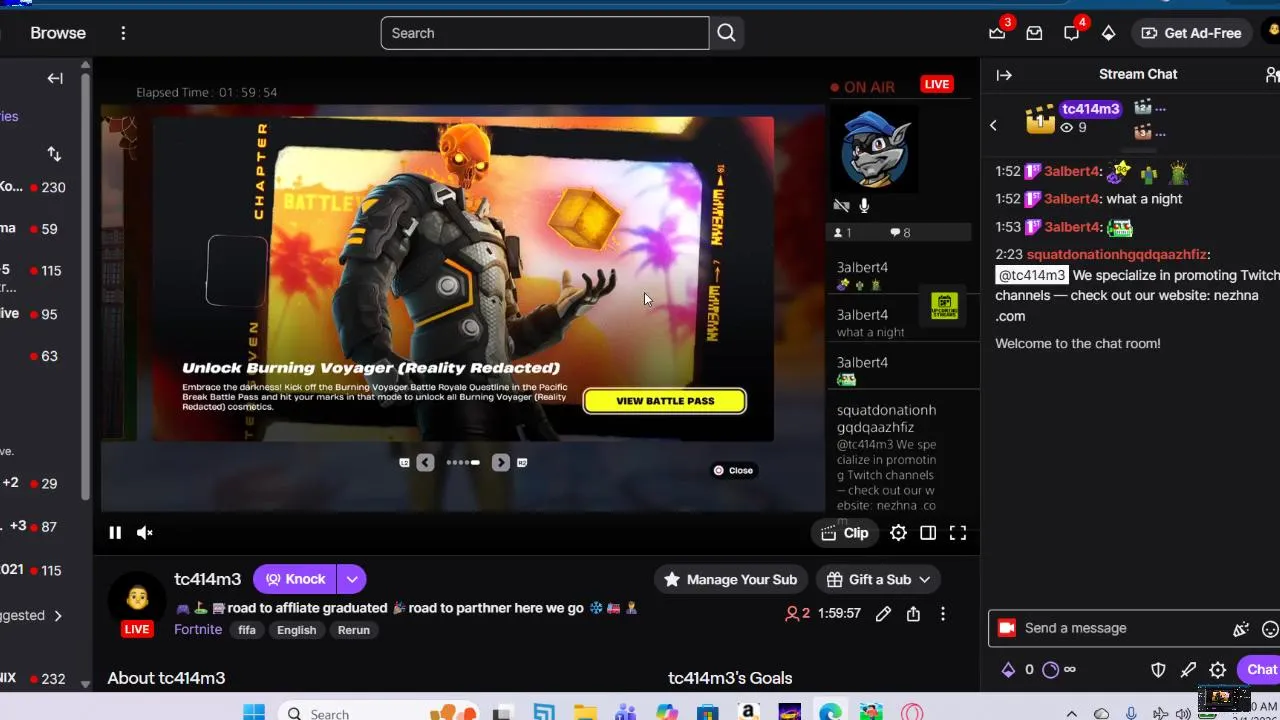
Task: Click the @tc414m3 mention in chat
Action: pyautogui.click(x=1031, y=276)
